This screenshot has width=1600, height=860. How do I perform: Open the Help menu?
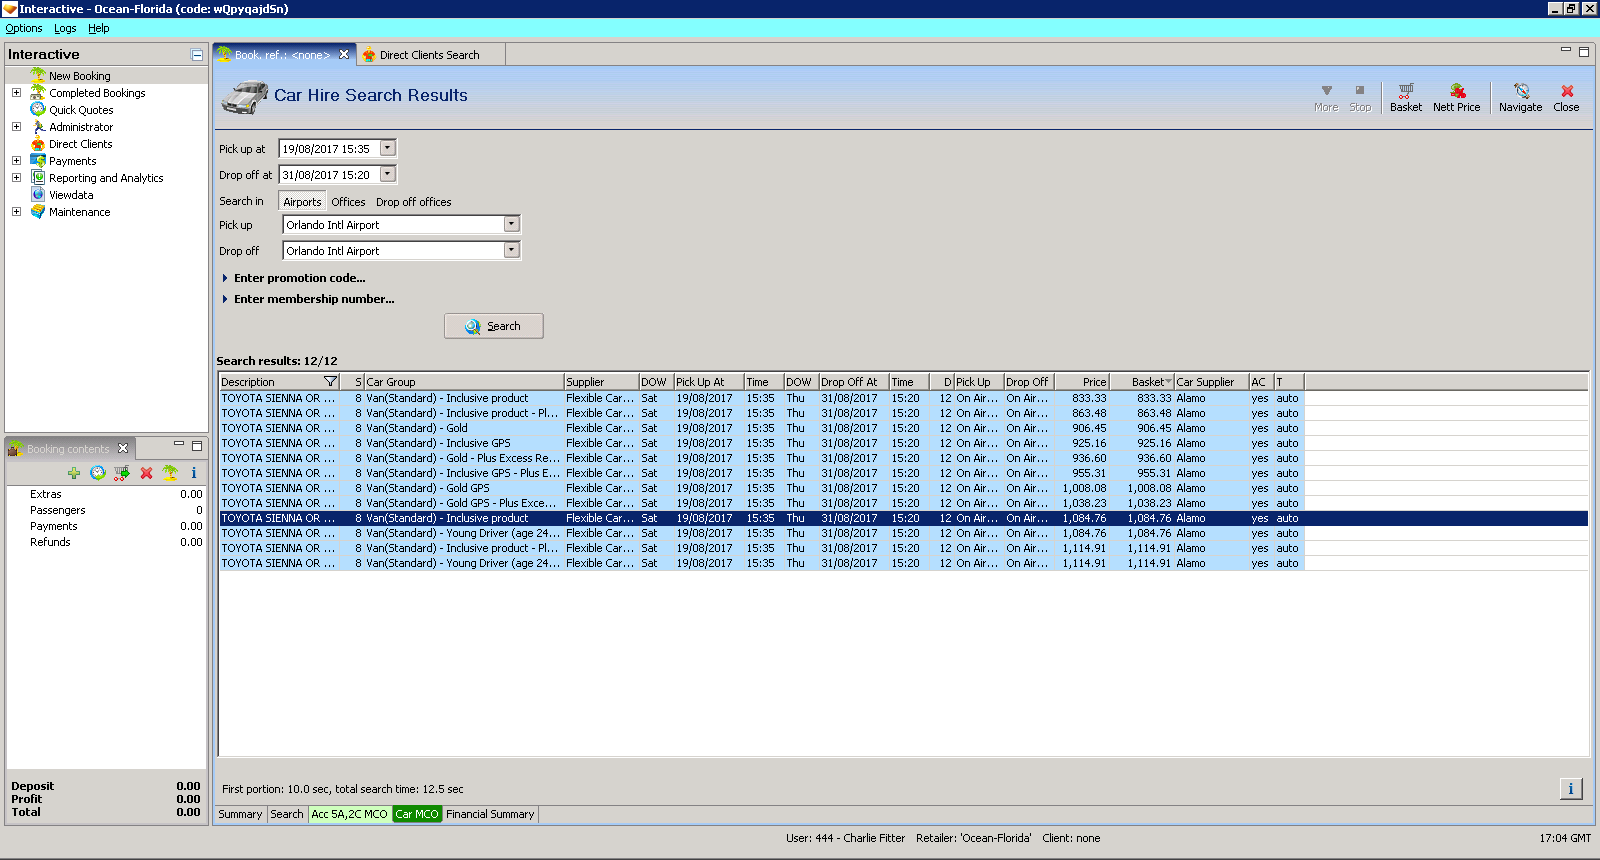[x=98, y=28]
